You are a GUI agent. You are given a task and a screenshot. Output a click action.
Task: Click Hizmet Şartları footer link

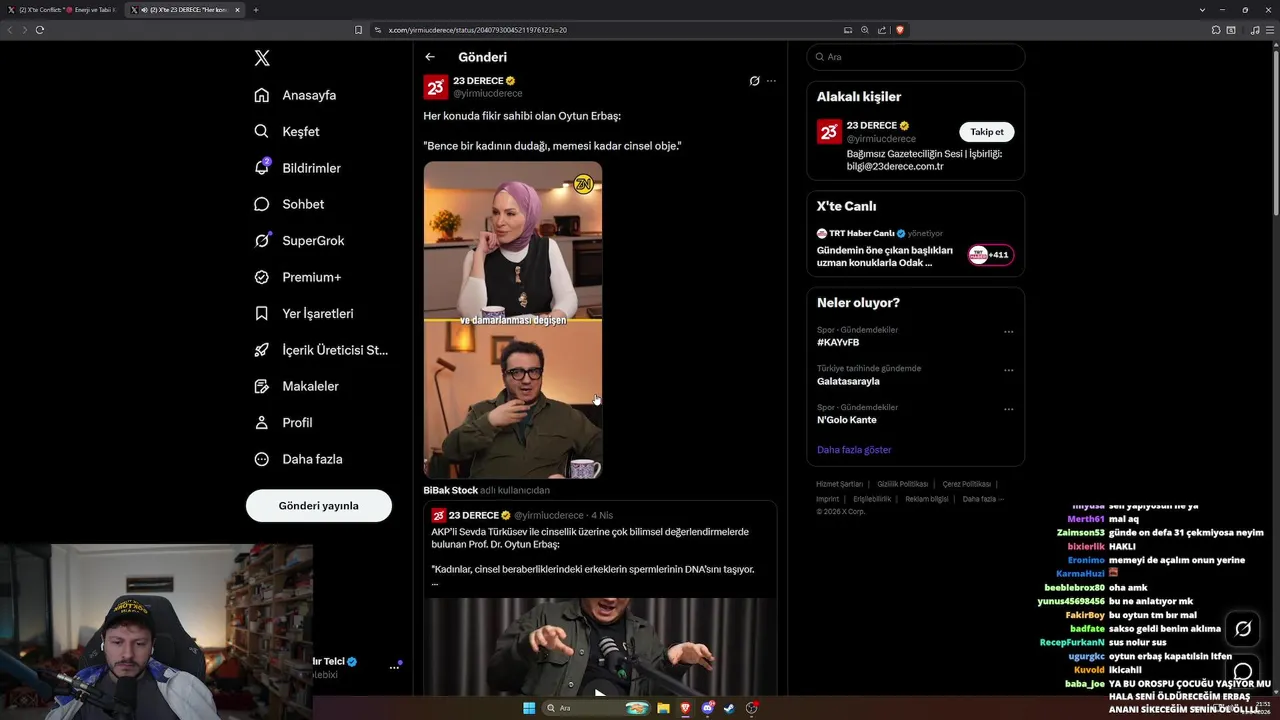(839, 484)
